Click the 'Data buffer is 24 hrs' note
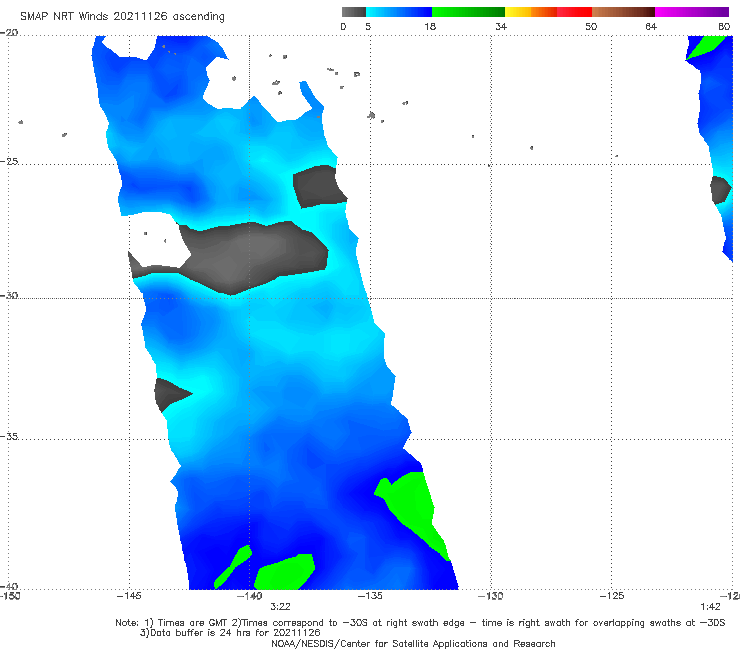The image size is (740, 650). tap(230, 633)
